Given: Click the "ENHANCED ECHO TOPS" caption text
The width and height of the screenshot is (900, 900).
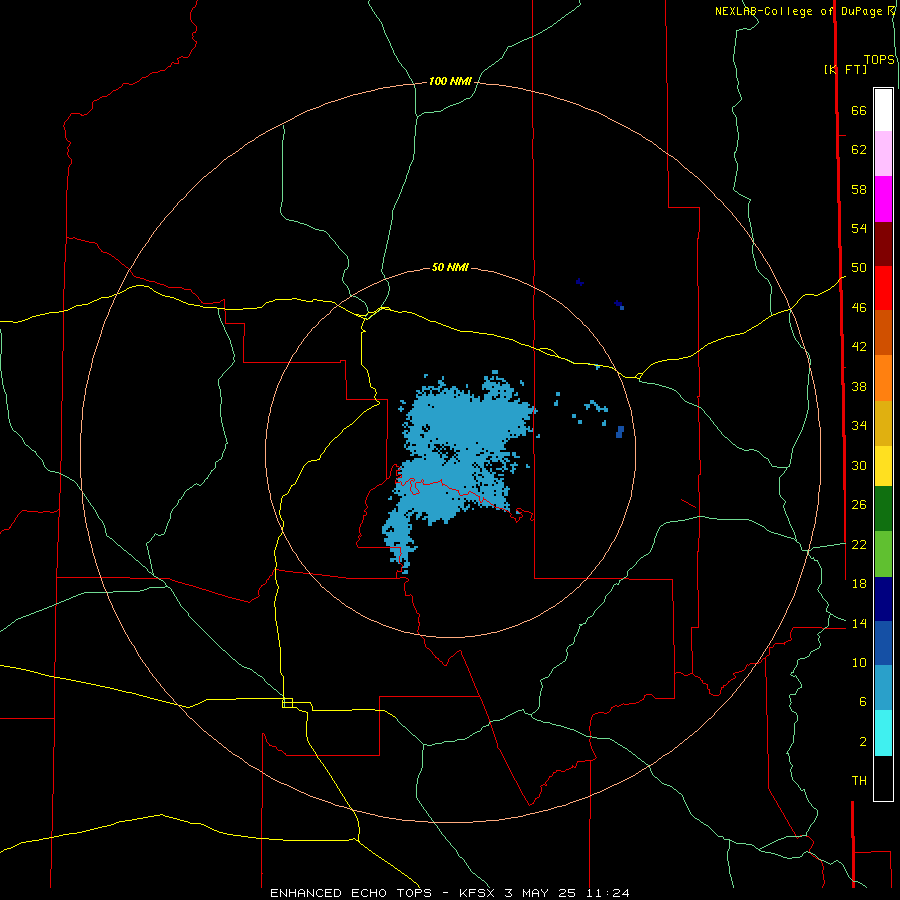Looking at the screenshot, I should click(x=351, y=893).
